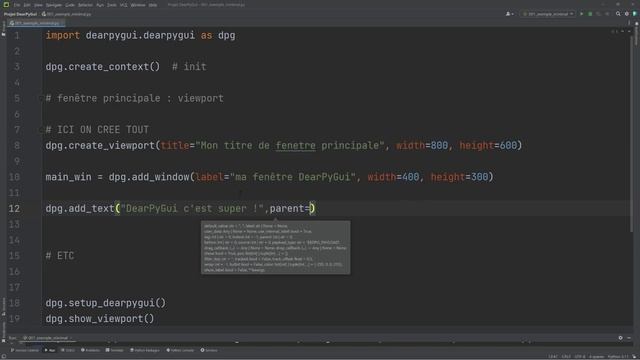This screenshot has height=360, width=640.
Task: Open the Navigate menu
Action: (54, 5)
